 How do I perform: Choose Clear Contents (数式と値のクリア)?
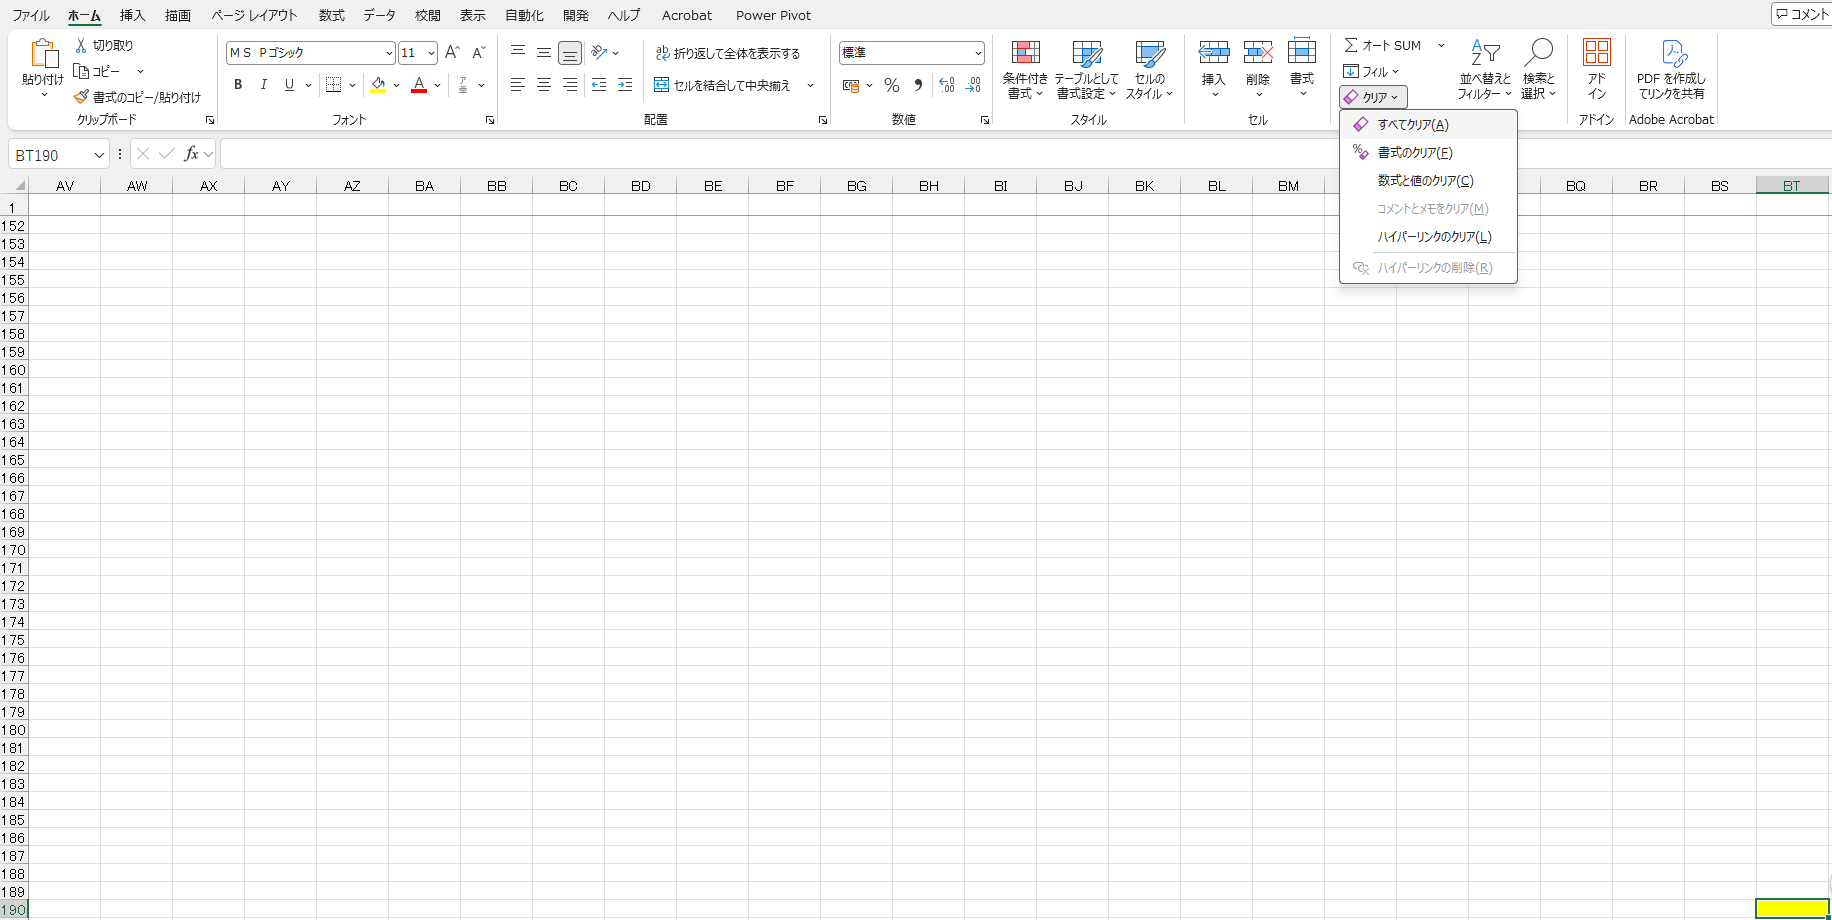pos(1428,181)
